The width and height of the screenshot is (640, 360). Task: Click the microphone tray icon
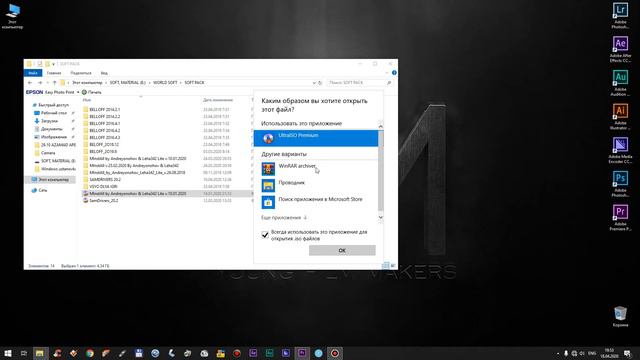click(x=566, y=353)
